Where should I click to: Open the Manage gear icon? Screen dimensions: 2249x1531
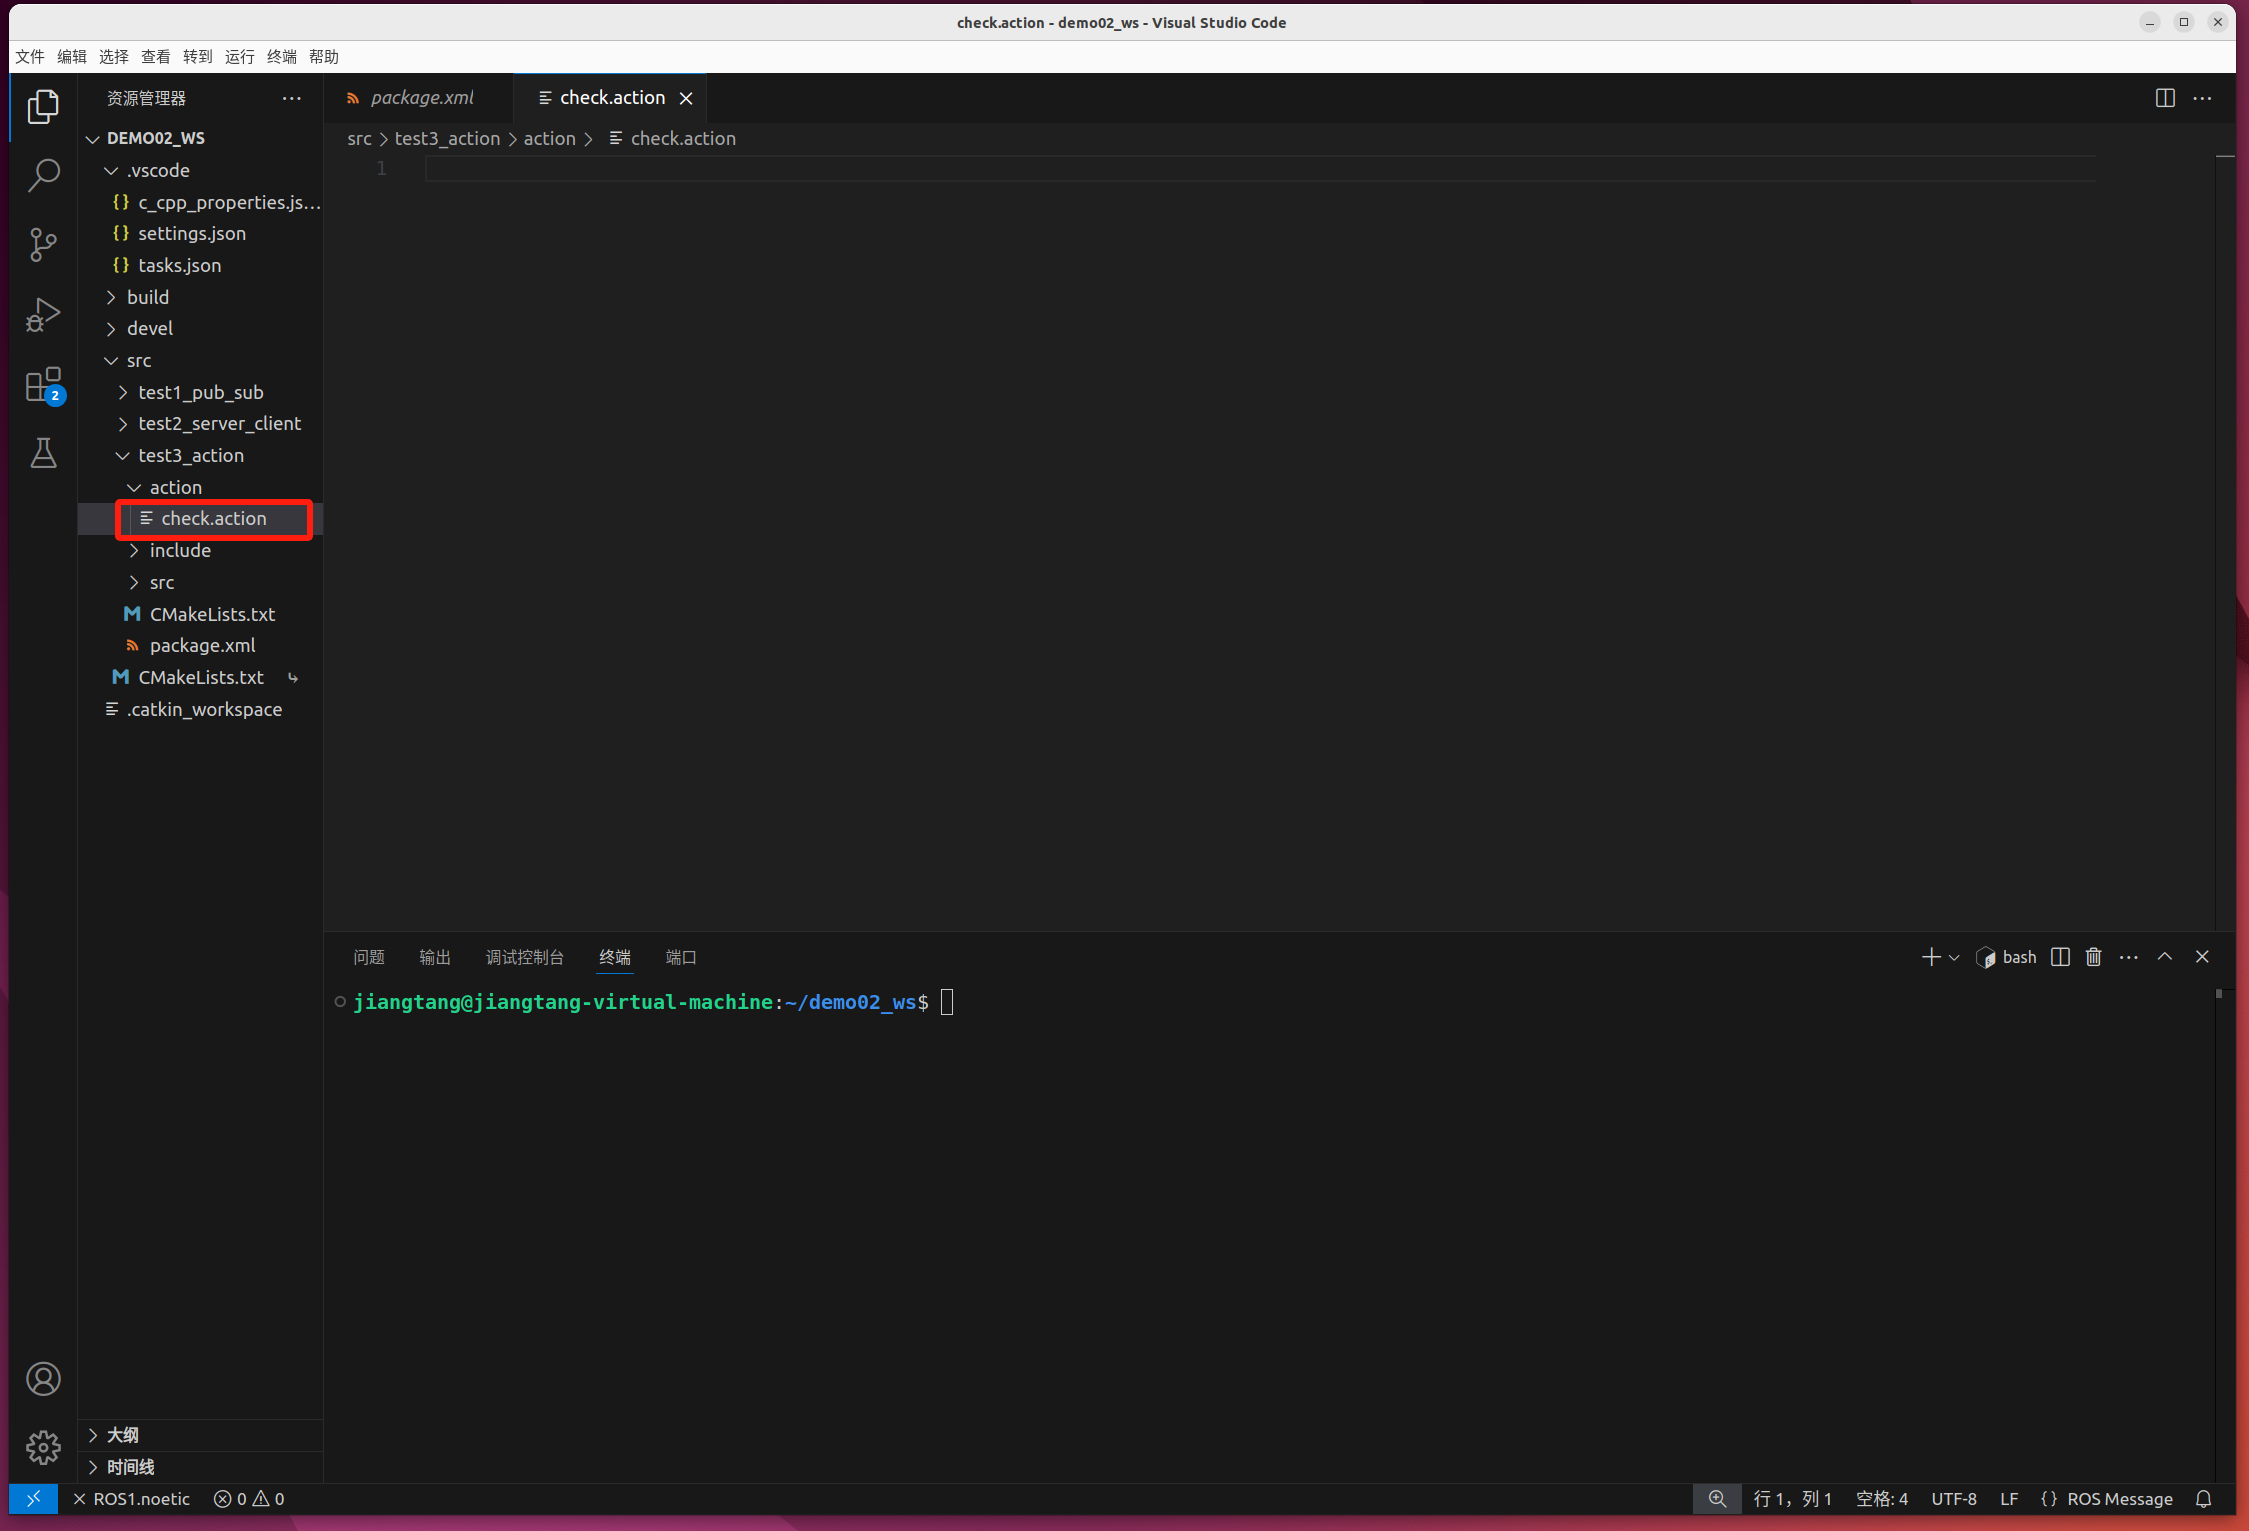43,1447
